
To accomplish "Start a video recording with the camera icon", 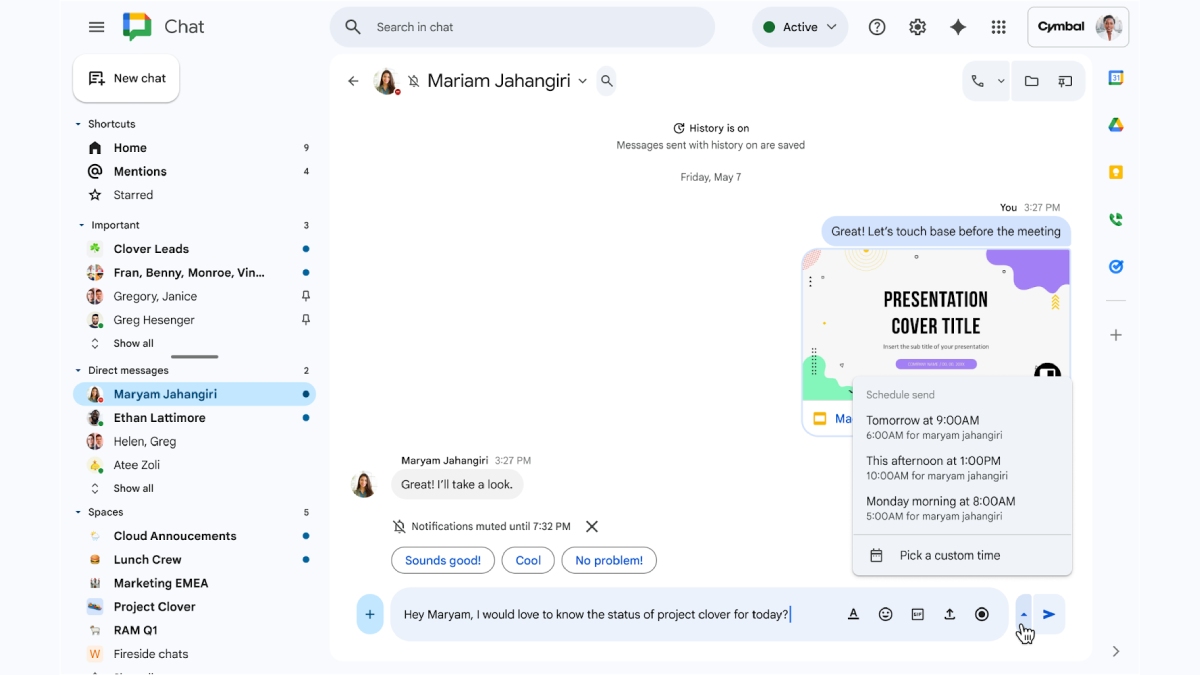I will 981,614.
